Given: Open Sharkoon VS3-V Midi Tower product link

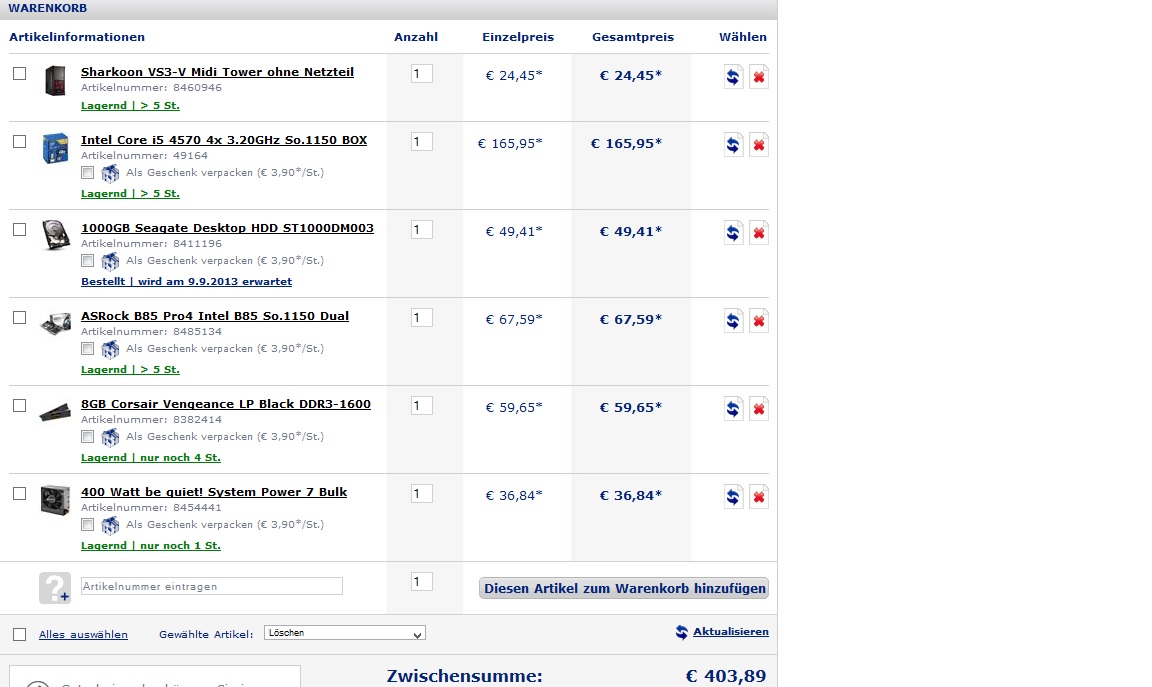Looking at the screenshot, I should tap(217, 72).
